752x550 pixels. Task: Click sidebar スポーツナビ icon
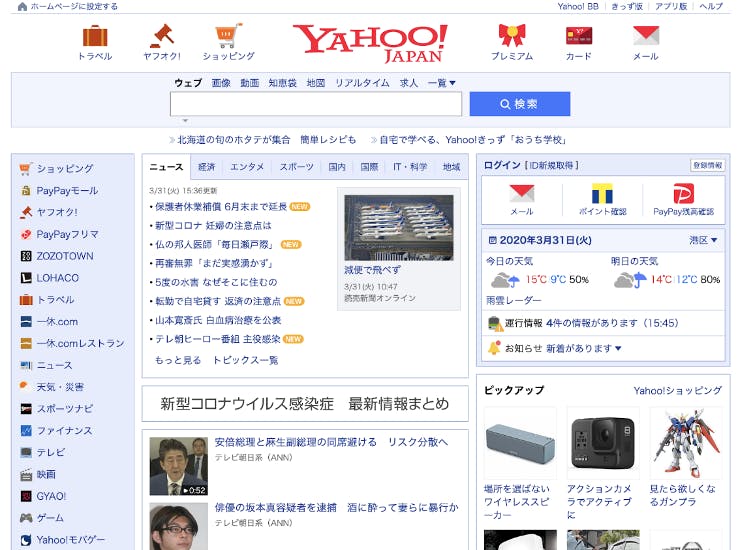[26, 409]
